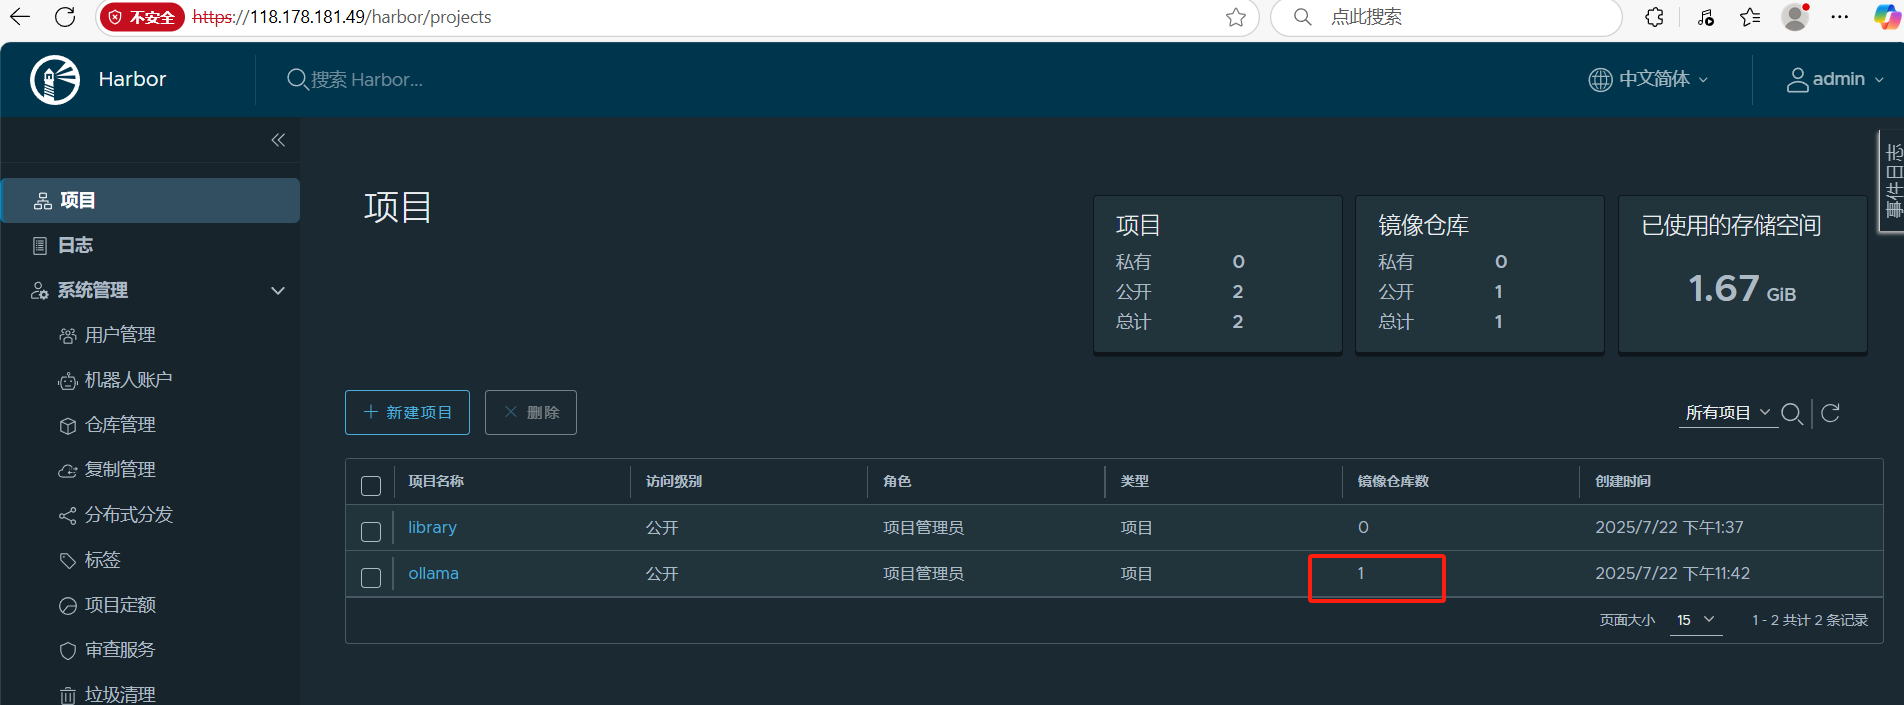
Task: Open the 所有项目 filter dropdown
Action: click(x=1728, y=413)
